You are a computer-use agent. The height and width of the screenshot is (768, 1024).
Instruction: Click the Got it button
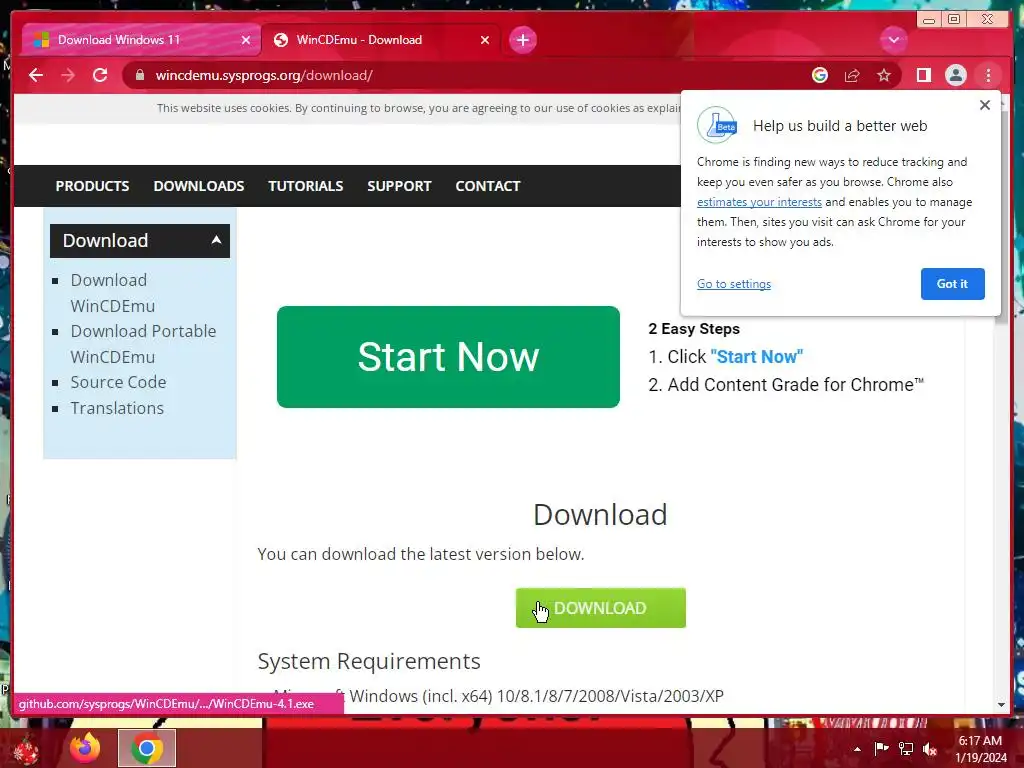pyautogui.click(x=952, y=284)
